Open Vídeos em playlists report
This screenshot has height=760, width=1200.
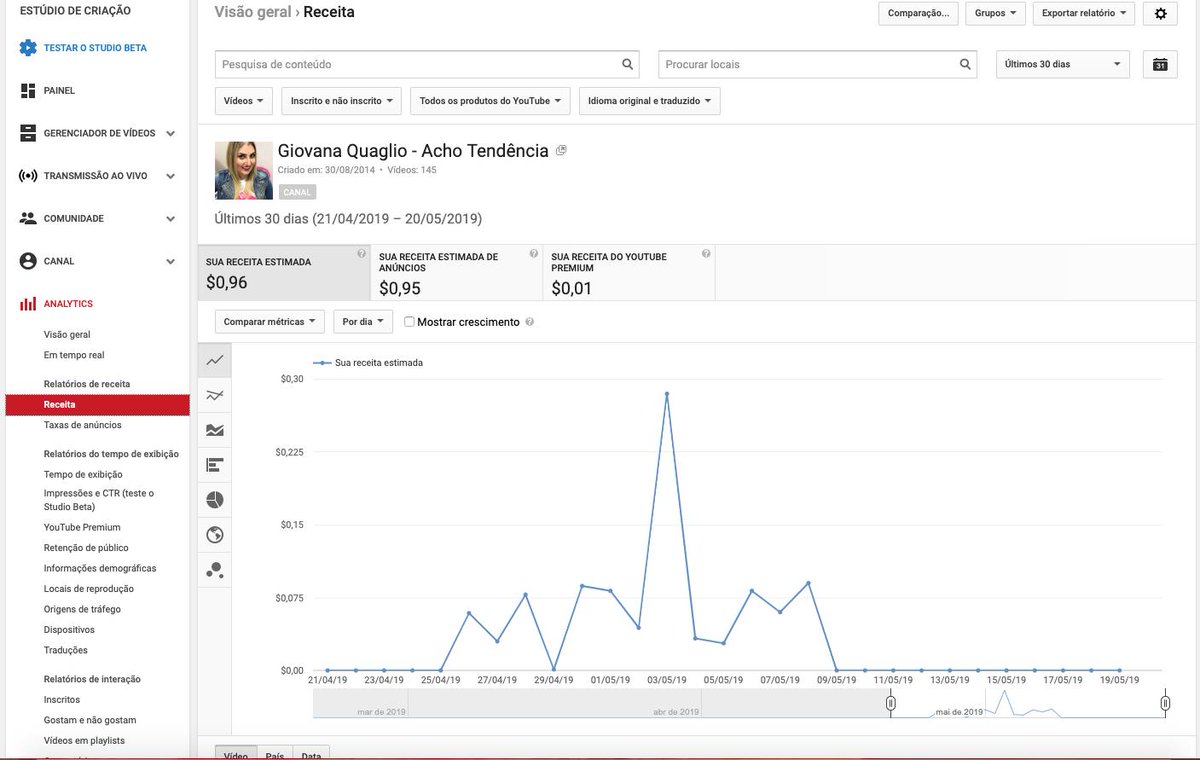(x=84, y=741)
